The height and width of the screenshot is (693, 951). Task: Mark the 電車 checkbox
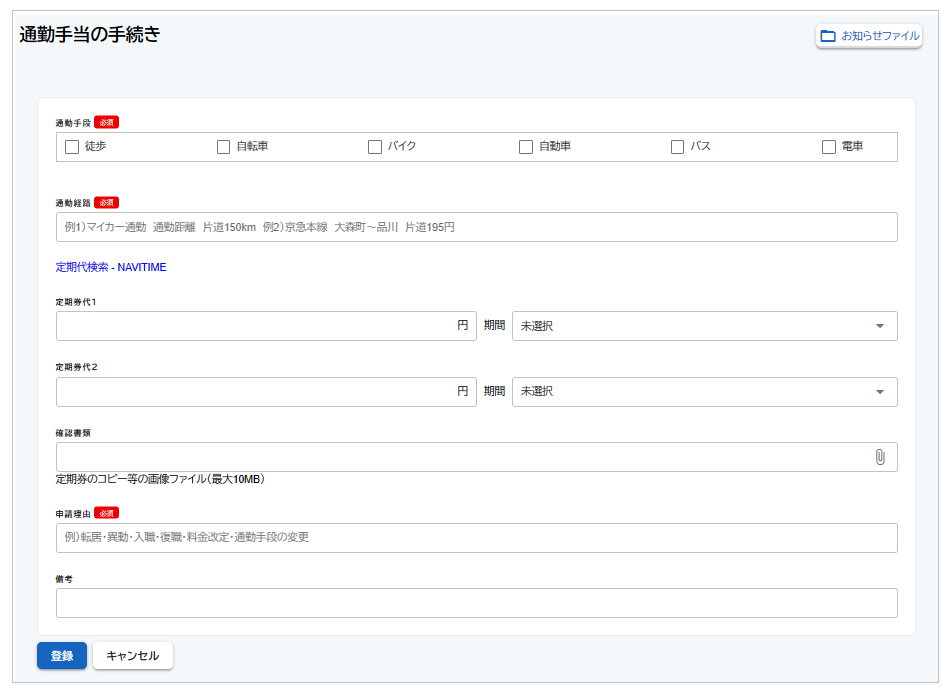coord(829,147)
